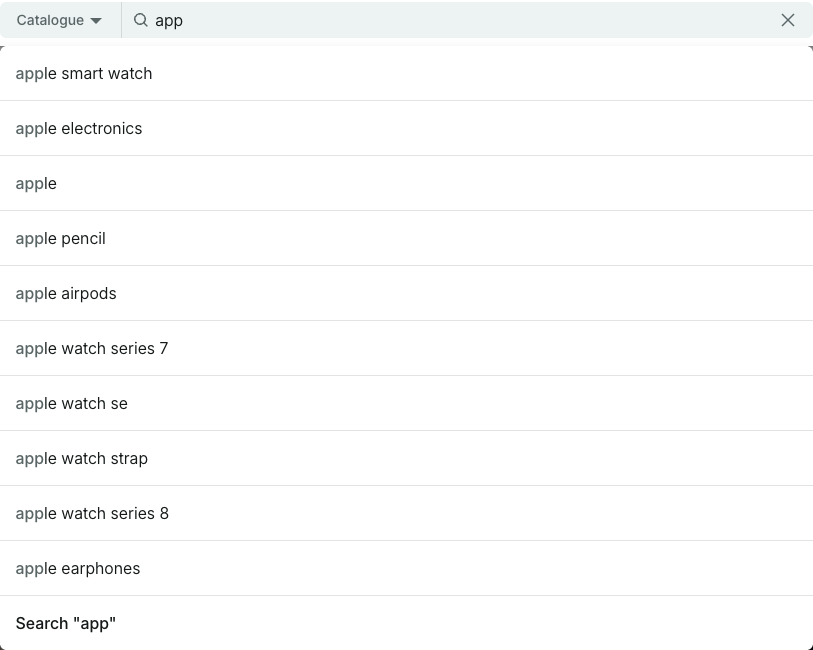The image size is (813, 650).
Task: Pick the "apple airpods" suggestion
Action: (x=66, y=293)
